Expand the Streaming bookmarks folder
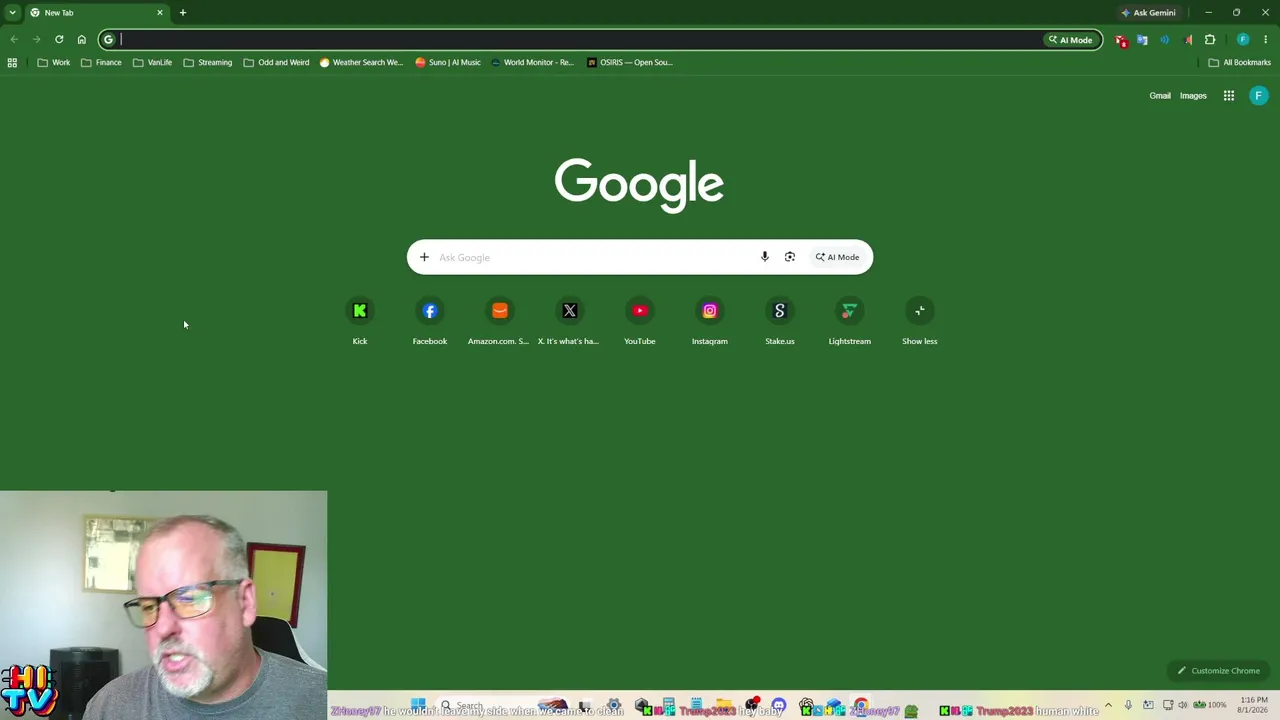 pyautogui.click(x=208, y=62)
